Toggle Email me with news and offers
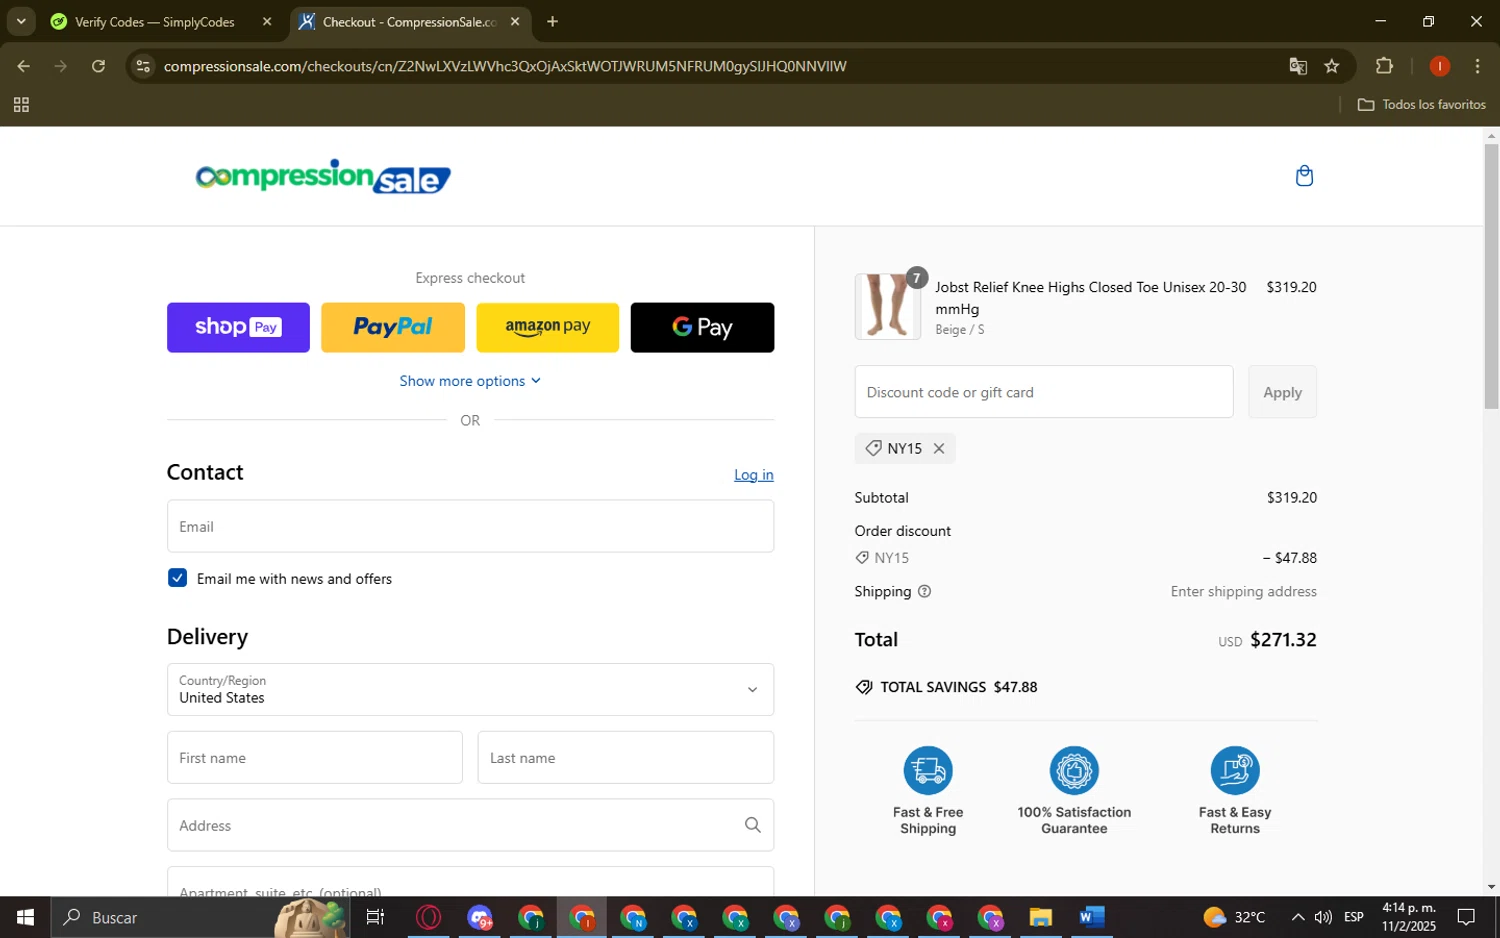 [x=178, y=578]
